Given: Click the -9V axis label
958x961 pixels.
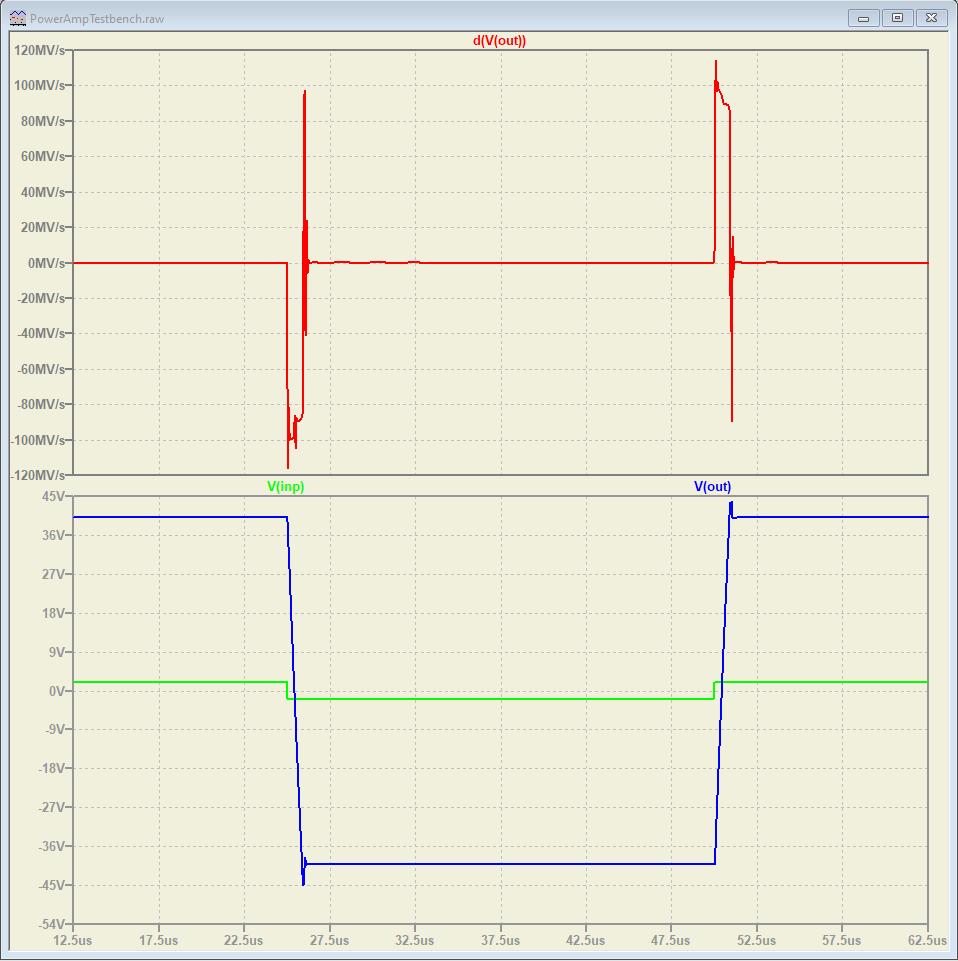Looking at the screenshot, I should pos(55,729).
